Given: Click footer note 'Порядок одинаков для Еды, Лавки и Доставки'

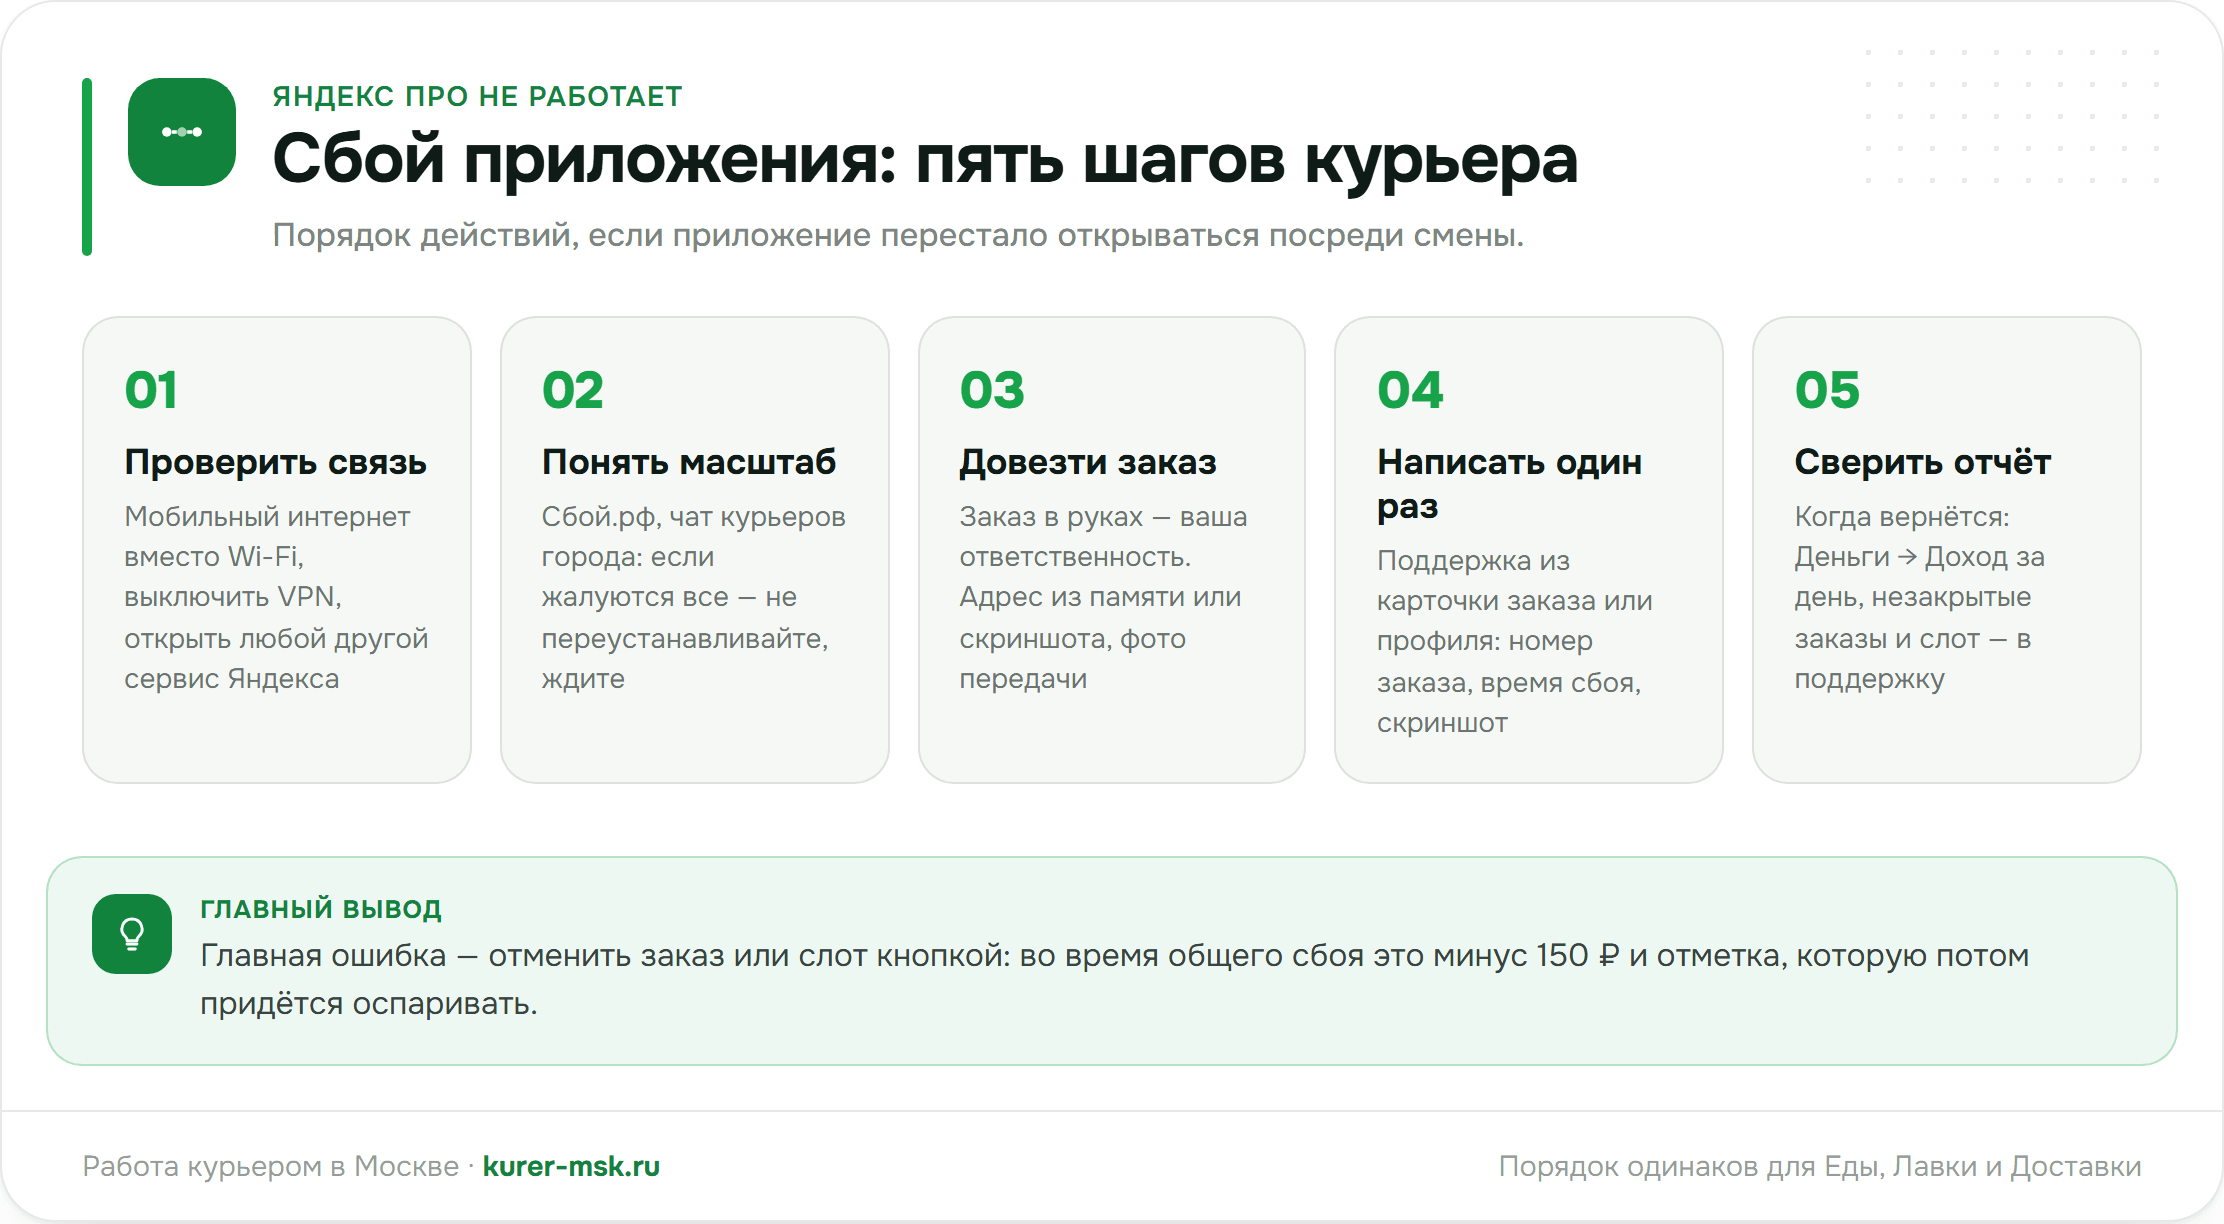Looking at the screenshot, I should (1820, 1166).
